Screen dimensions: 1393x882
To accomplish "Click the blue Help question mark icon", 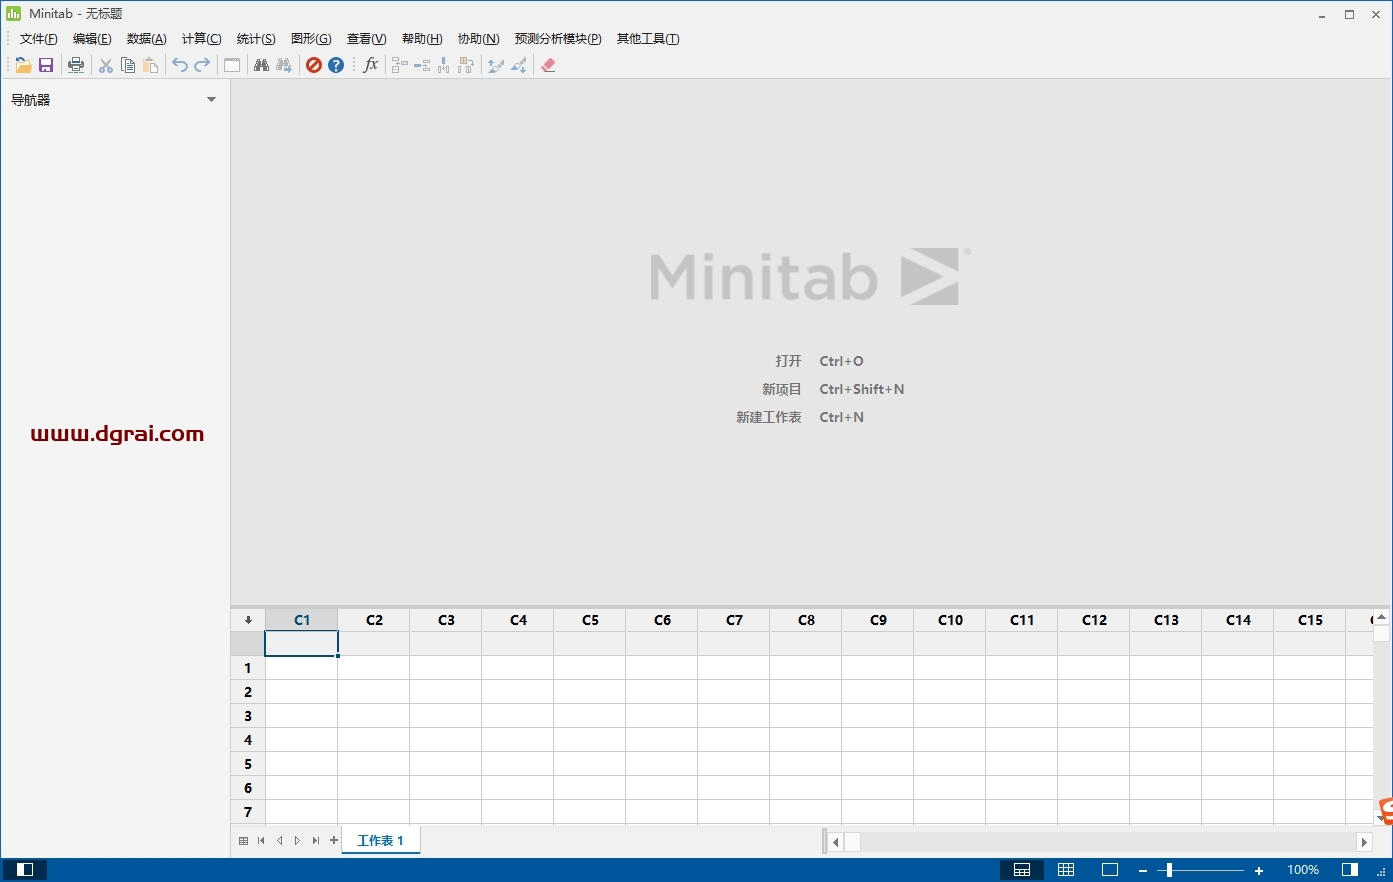I will tap(336, 65).
